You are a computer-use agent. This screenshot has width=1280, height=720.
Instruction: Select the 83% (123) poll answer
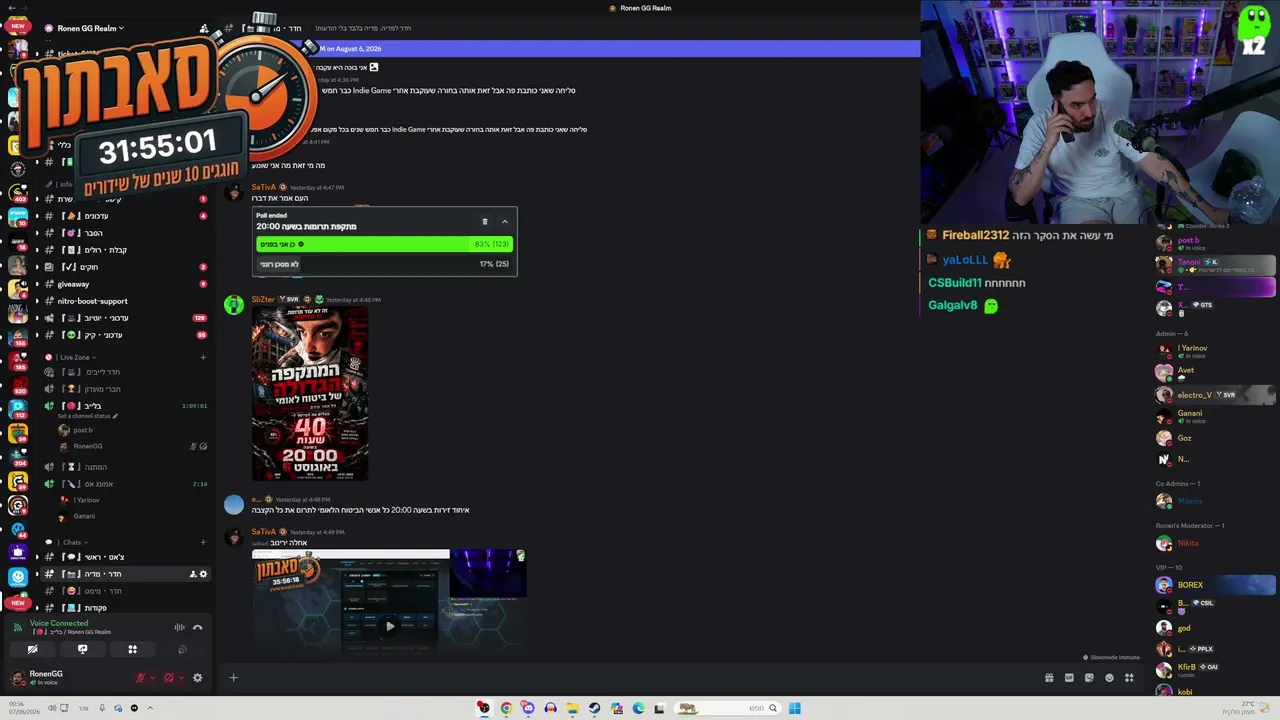(x=385, y=244)
